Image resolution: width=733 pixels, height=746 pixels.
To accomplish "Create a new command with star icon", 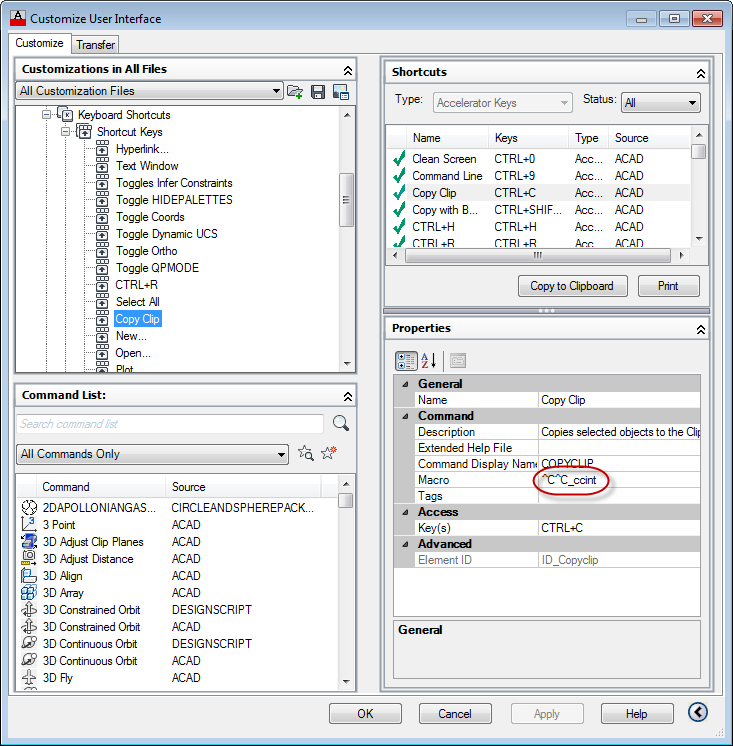I will click(x=329, y=454).
